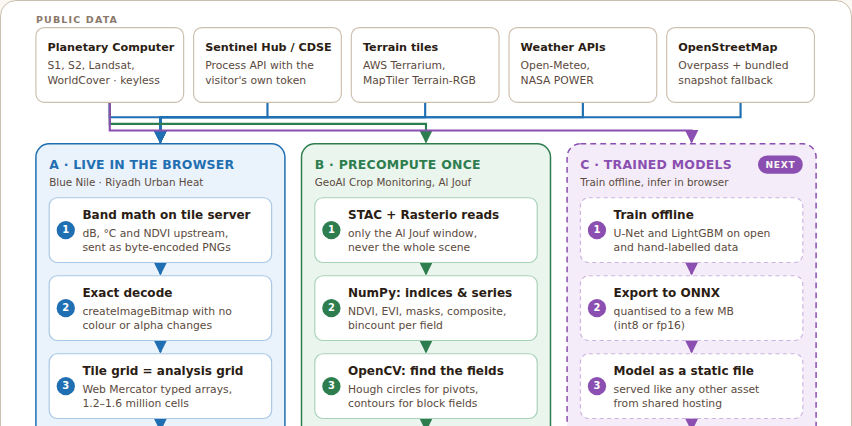Screen dimensions: 852x426
Task: Select the Weather APIs card
Action: 582,65
